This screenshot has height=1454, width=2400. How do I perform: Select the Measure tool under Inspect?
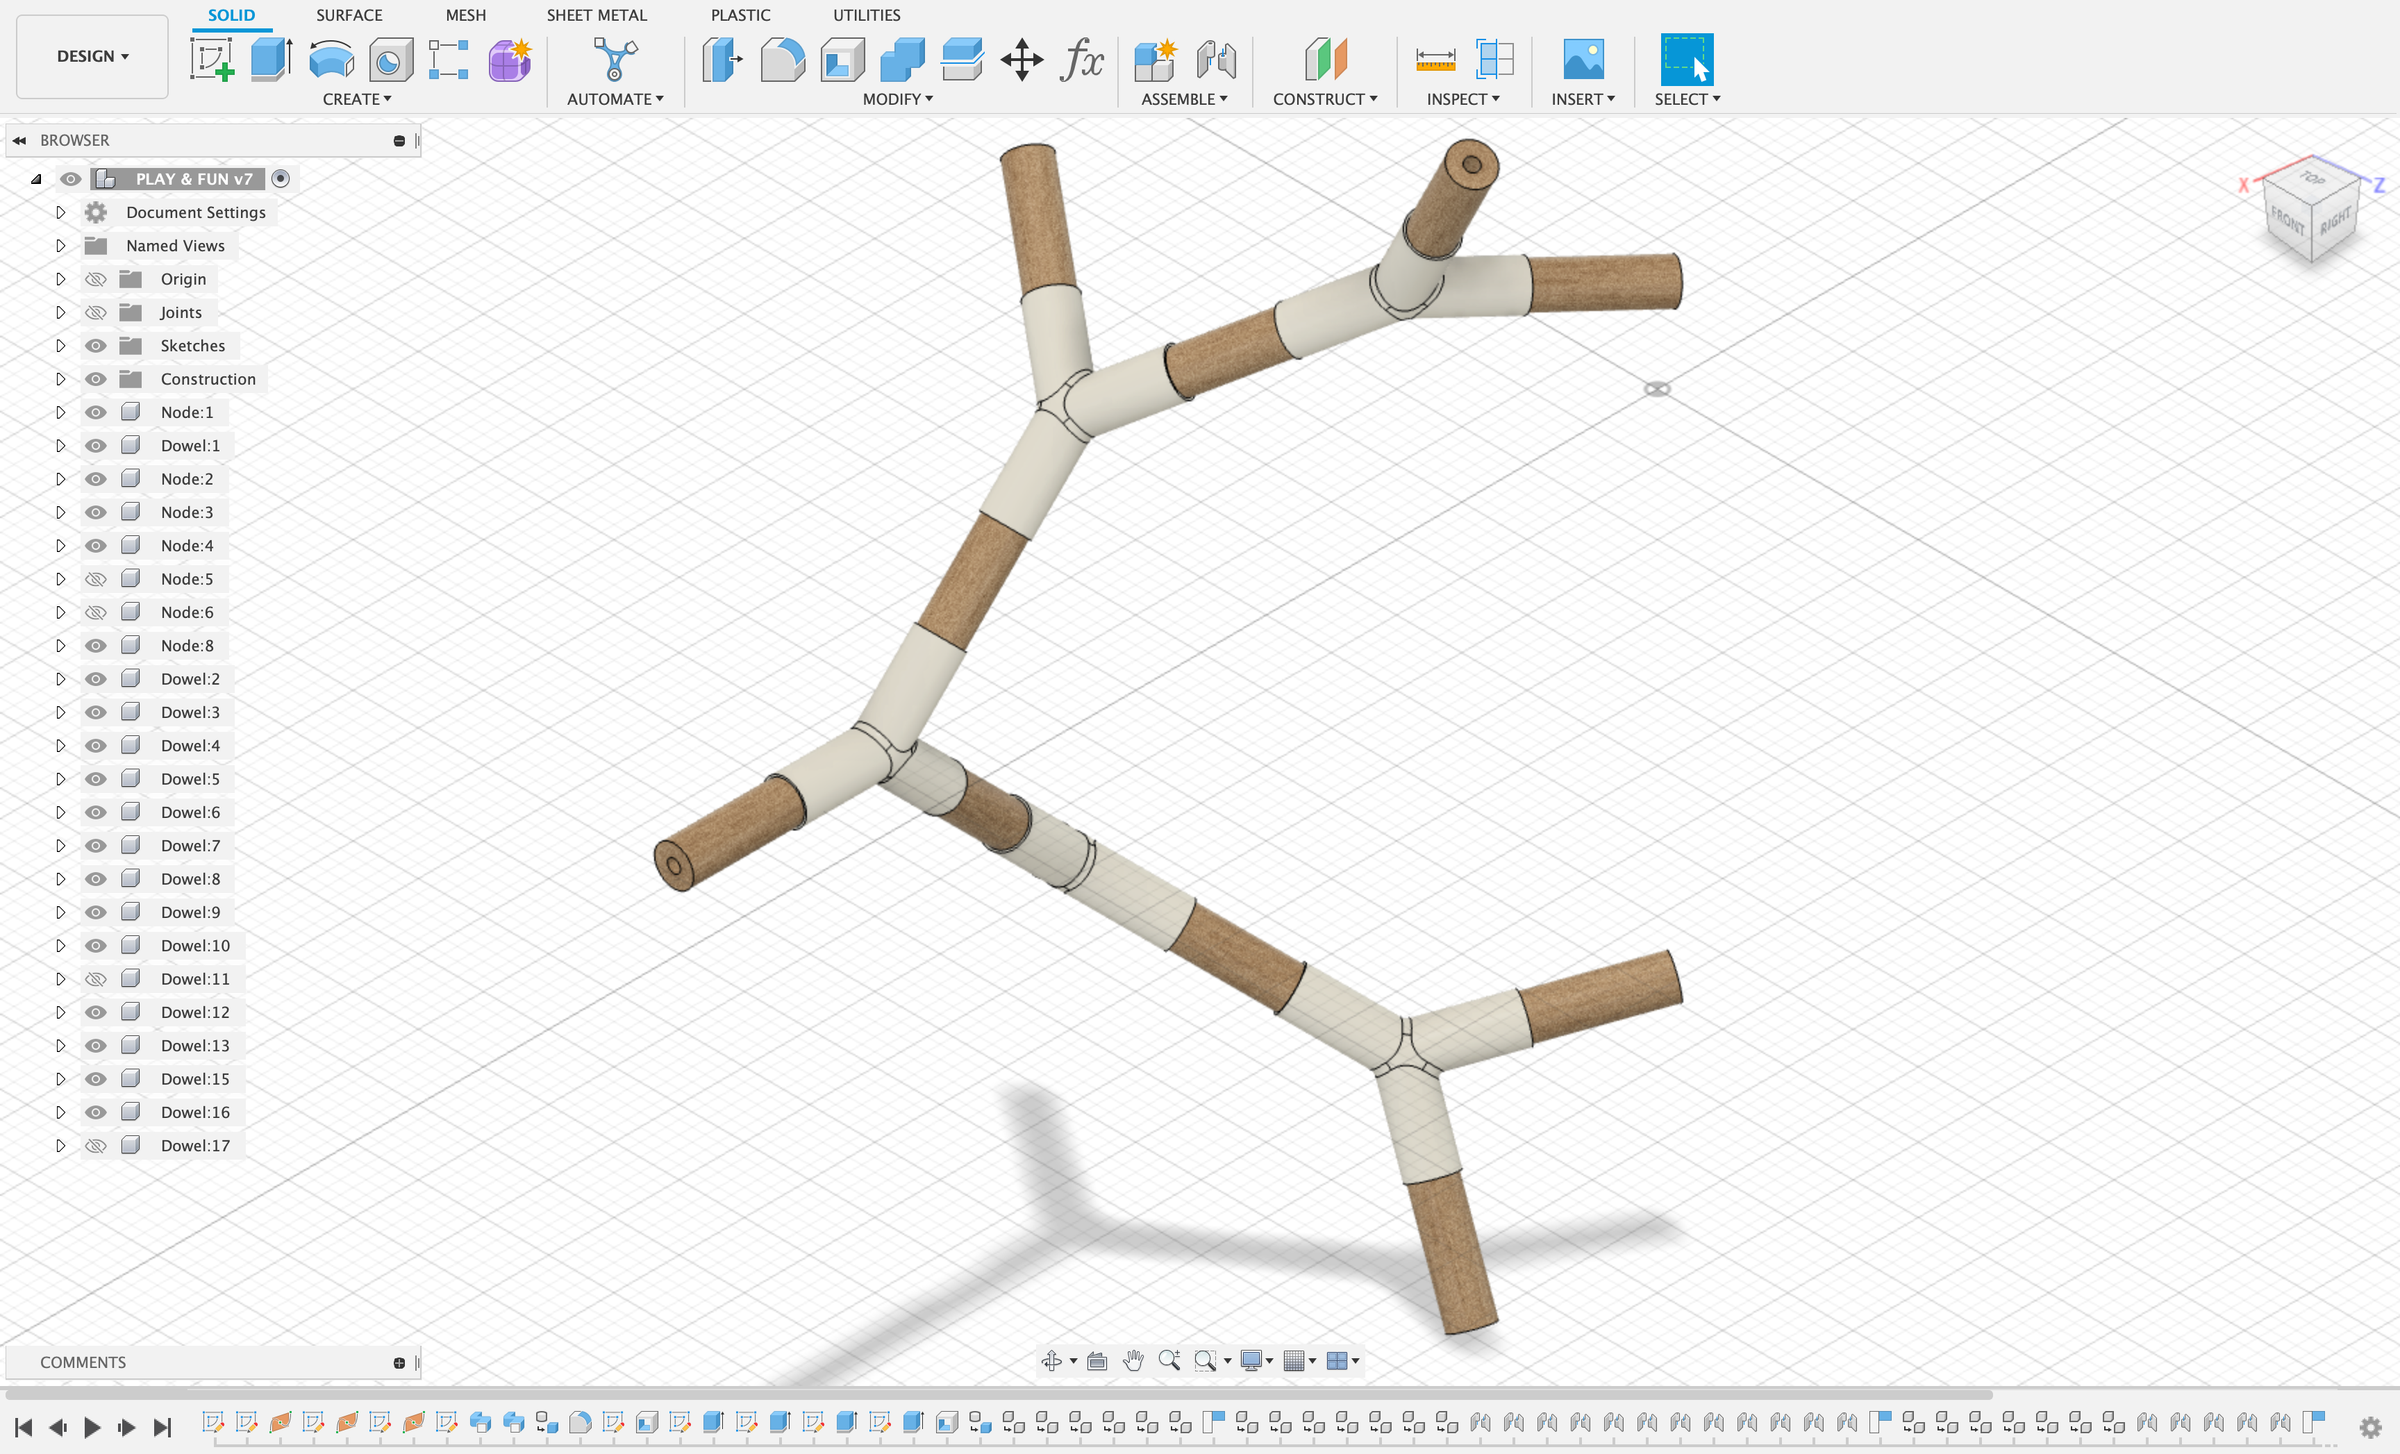click(x=1437, y=60)
